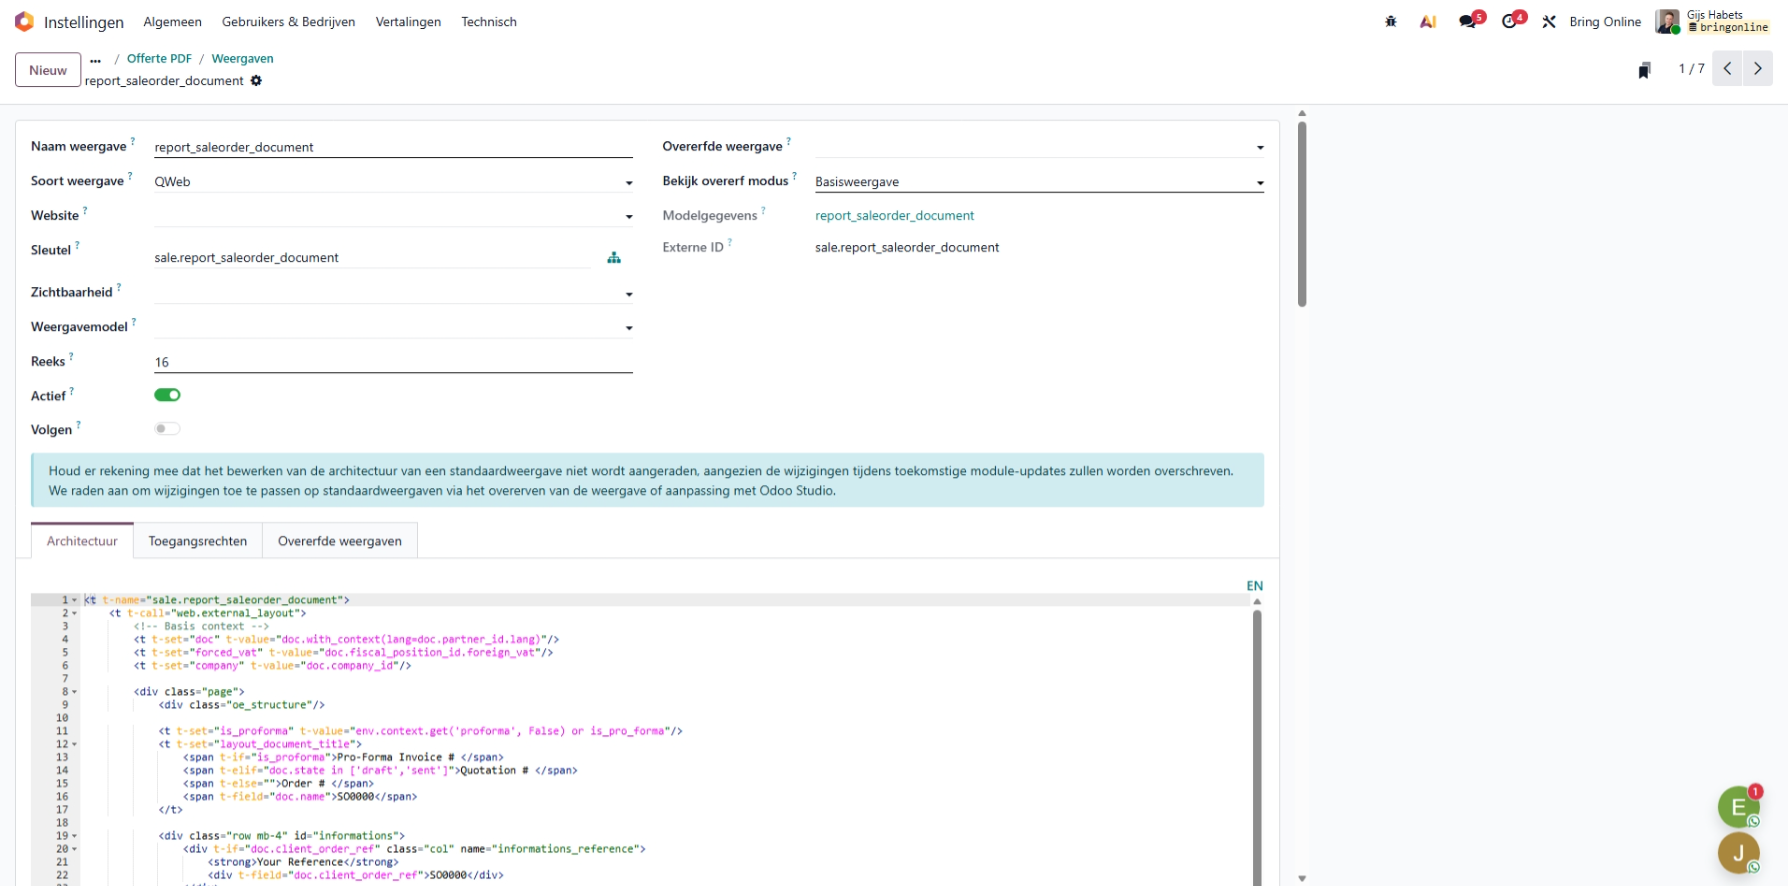1788x886 pixels.
Task: Open the report_saleorder_document Modelgegevens link
Action: (x=894, y=216)
